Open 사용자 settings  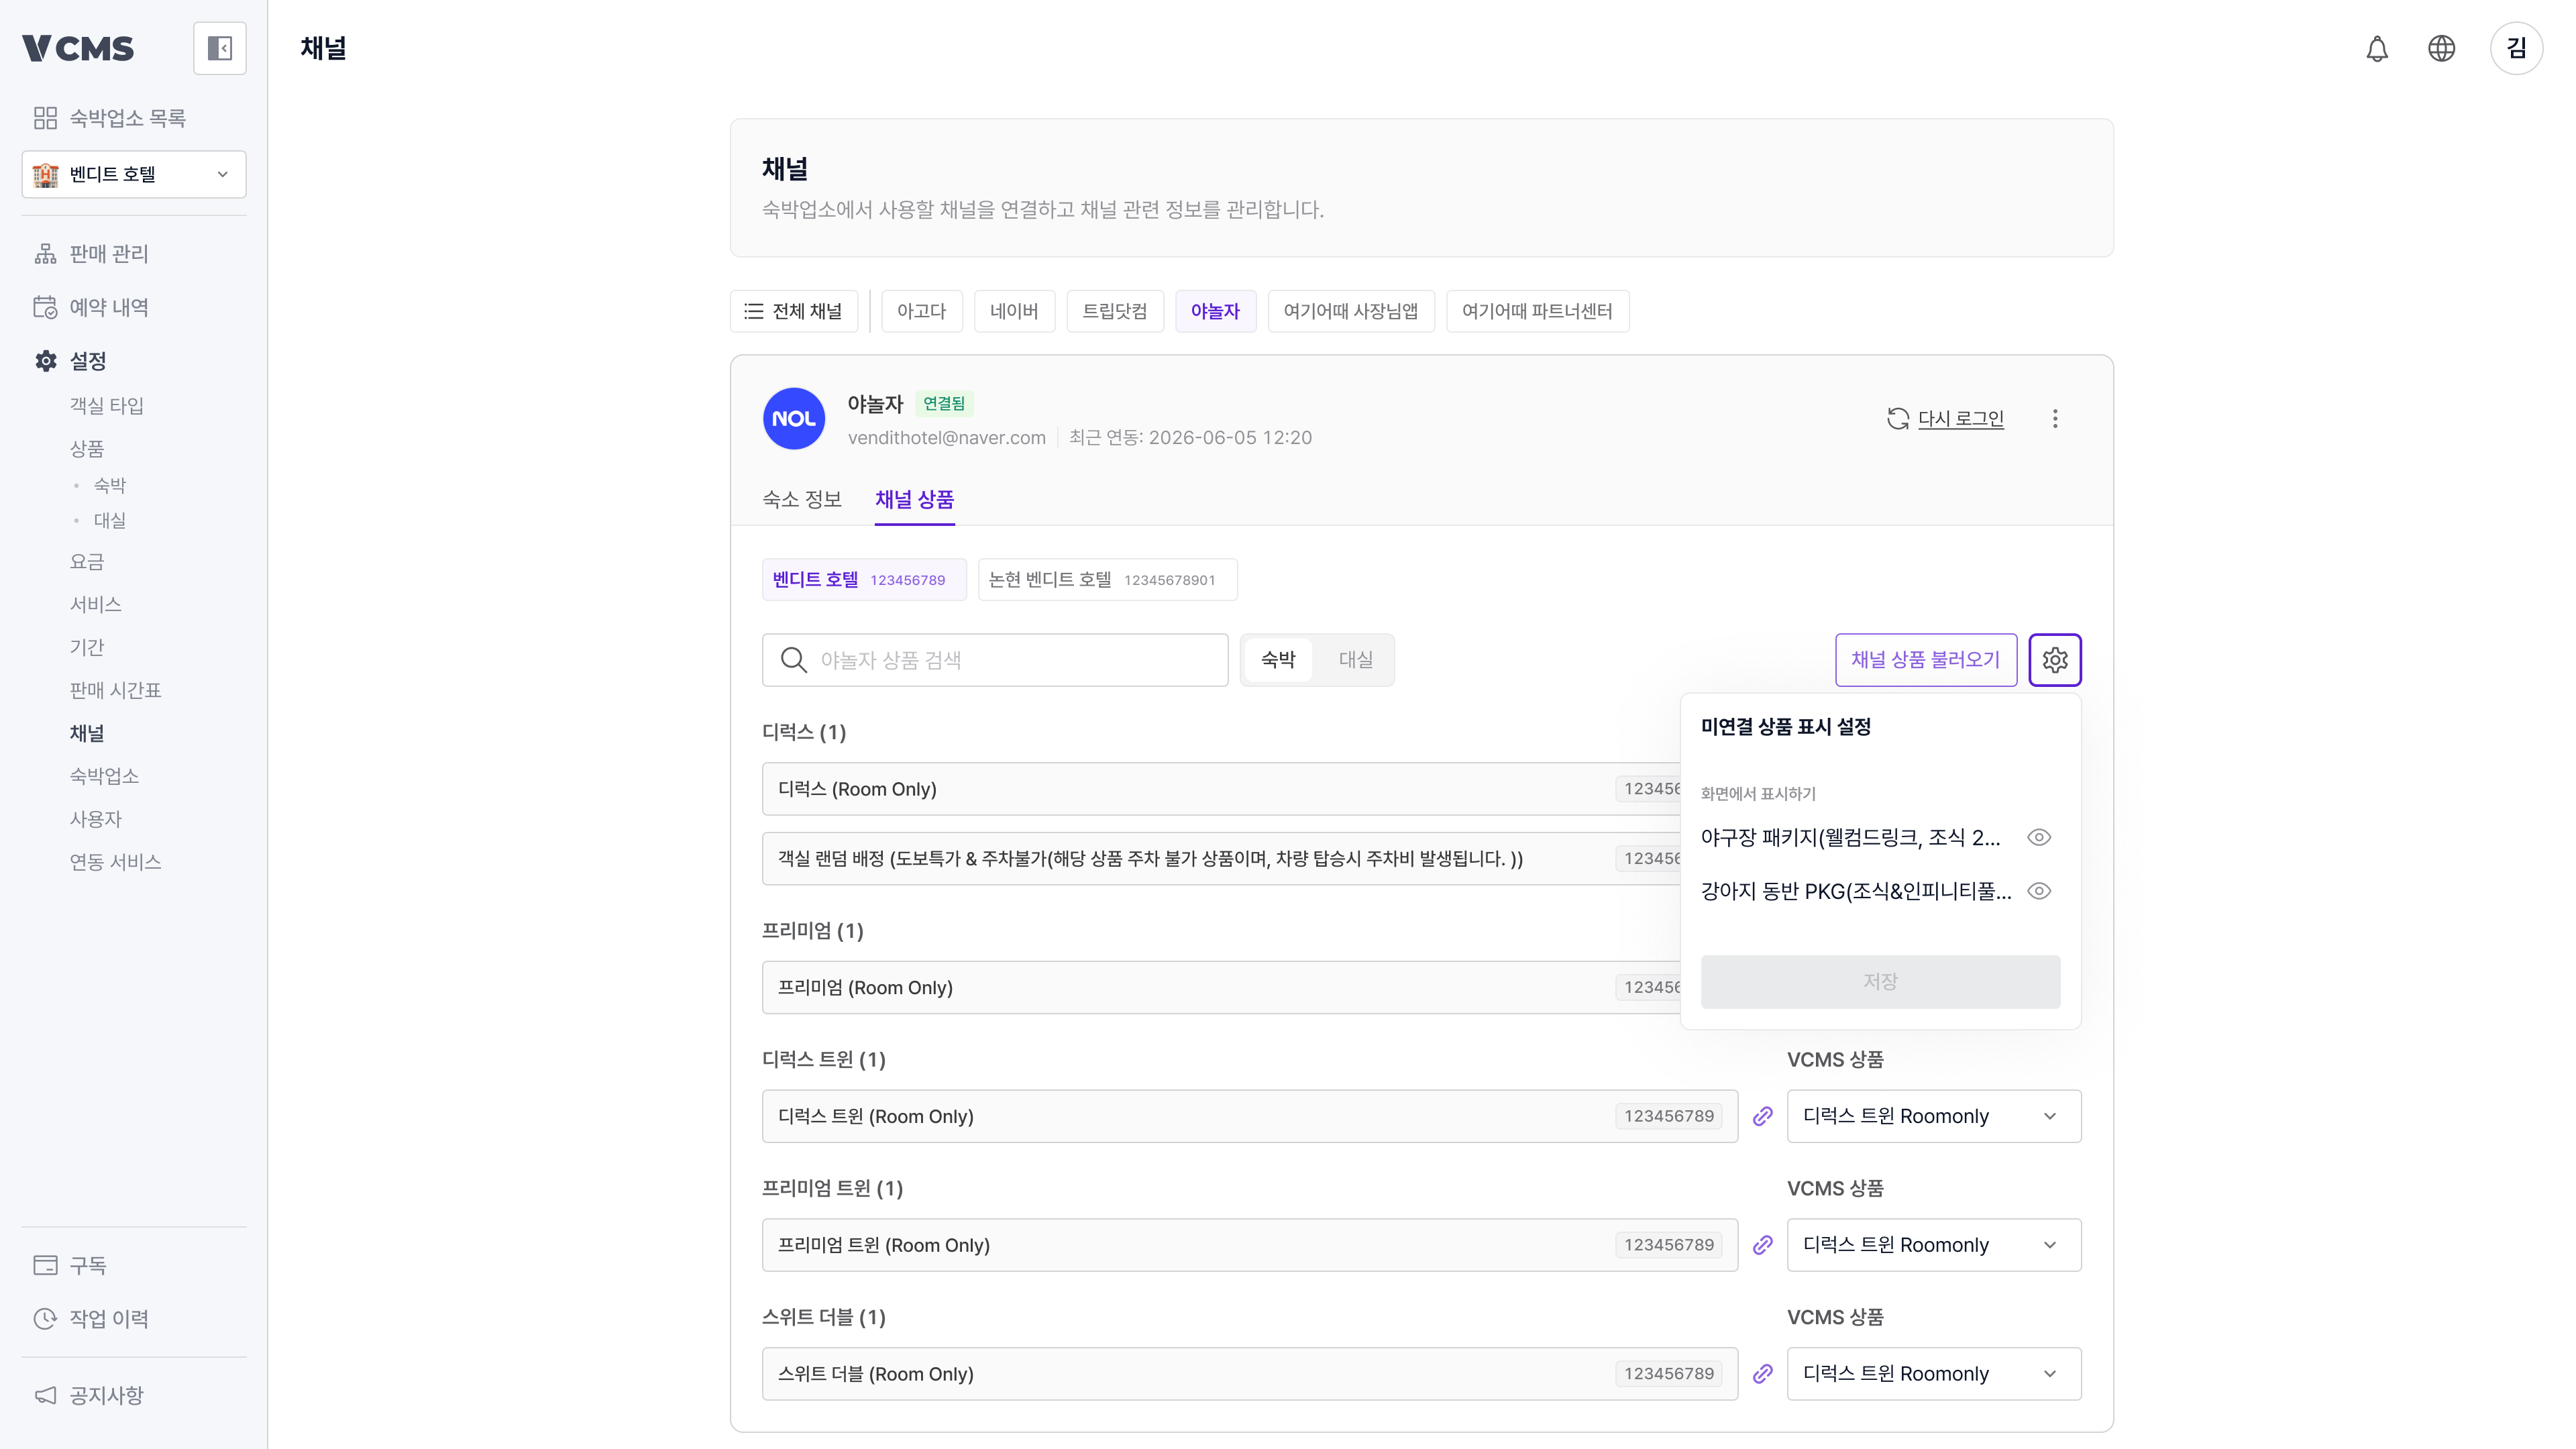tap(96, 820)
